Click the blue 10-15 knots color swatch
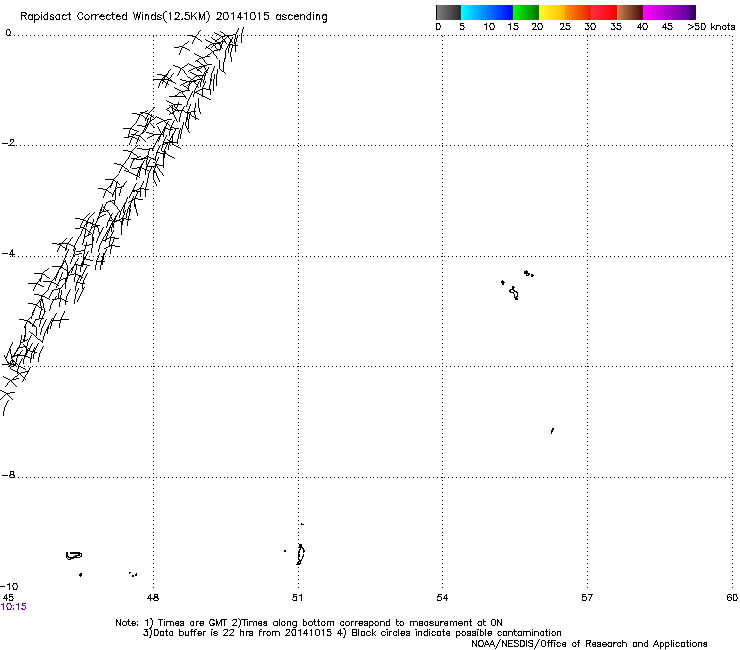This screenshot has height=650, width=740. (x=500, y=12)
